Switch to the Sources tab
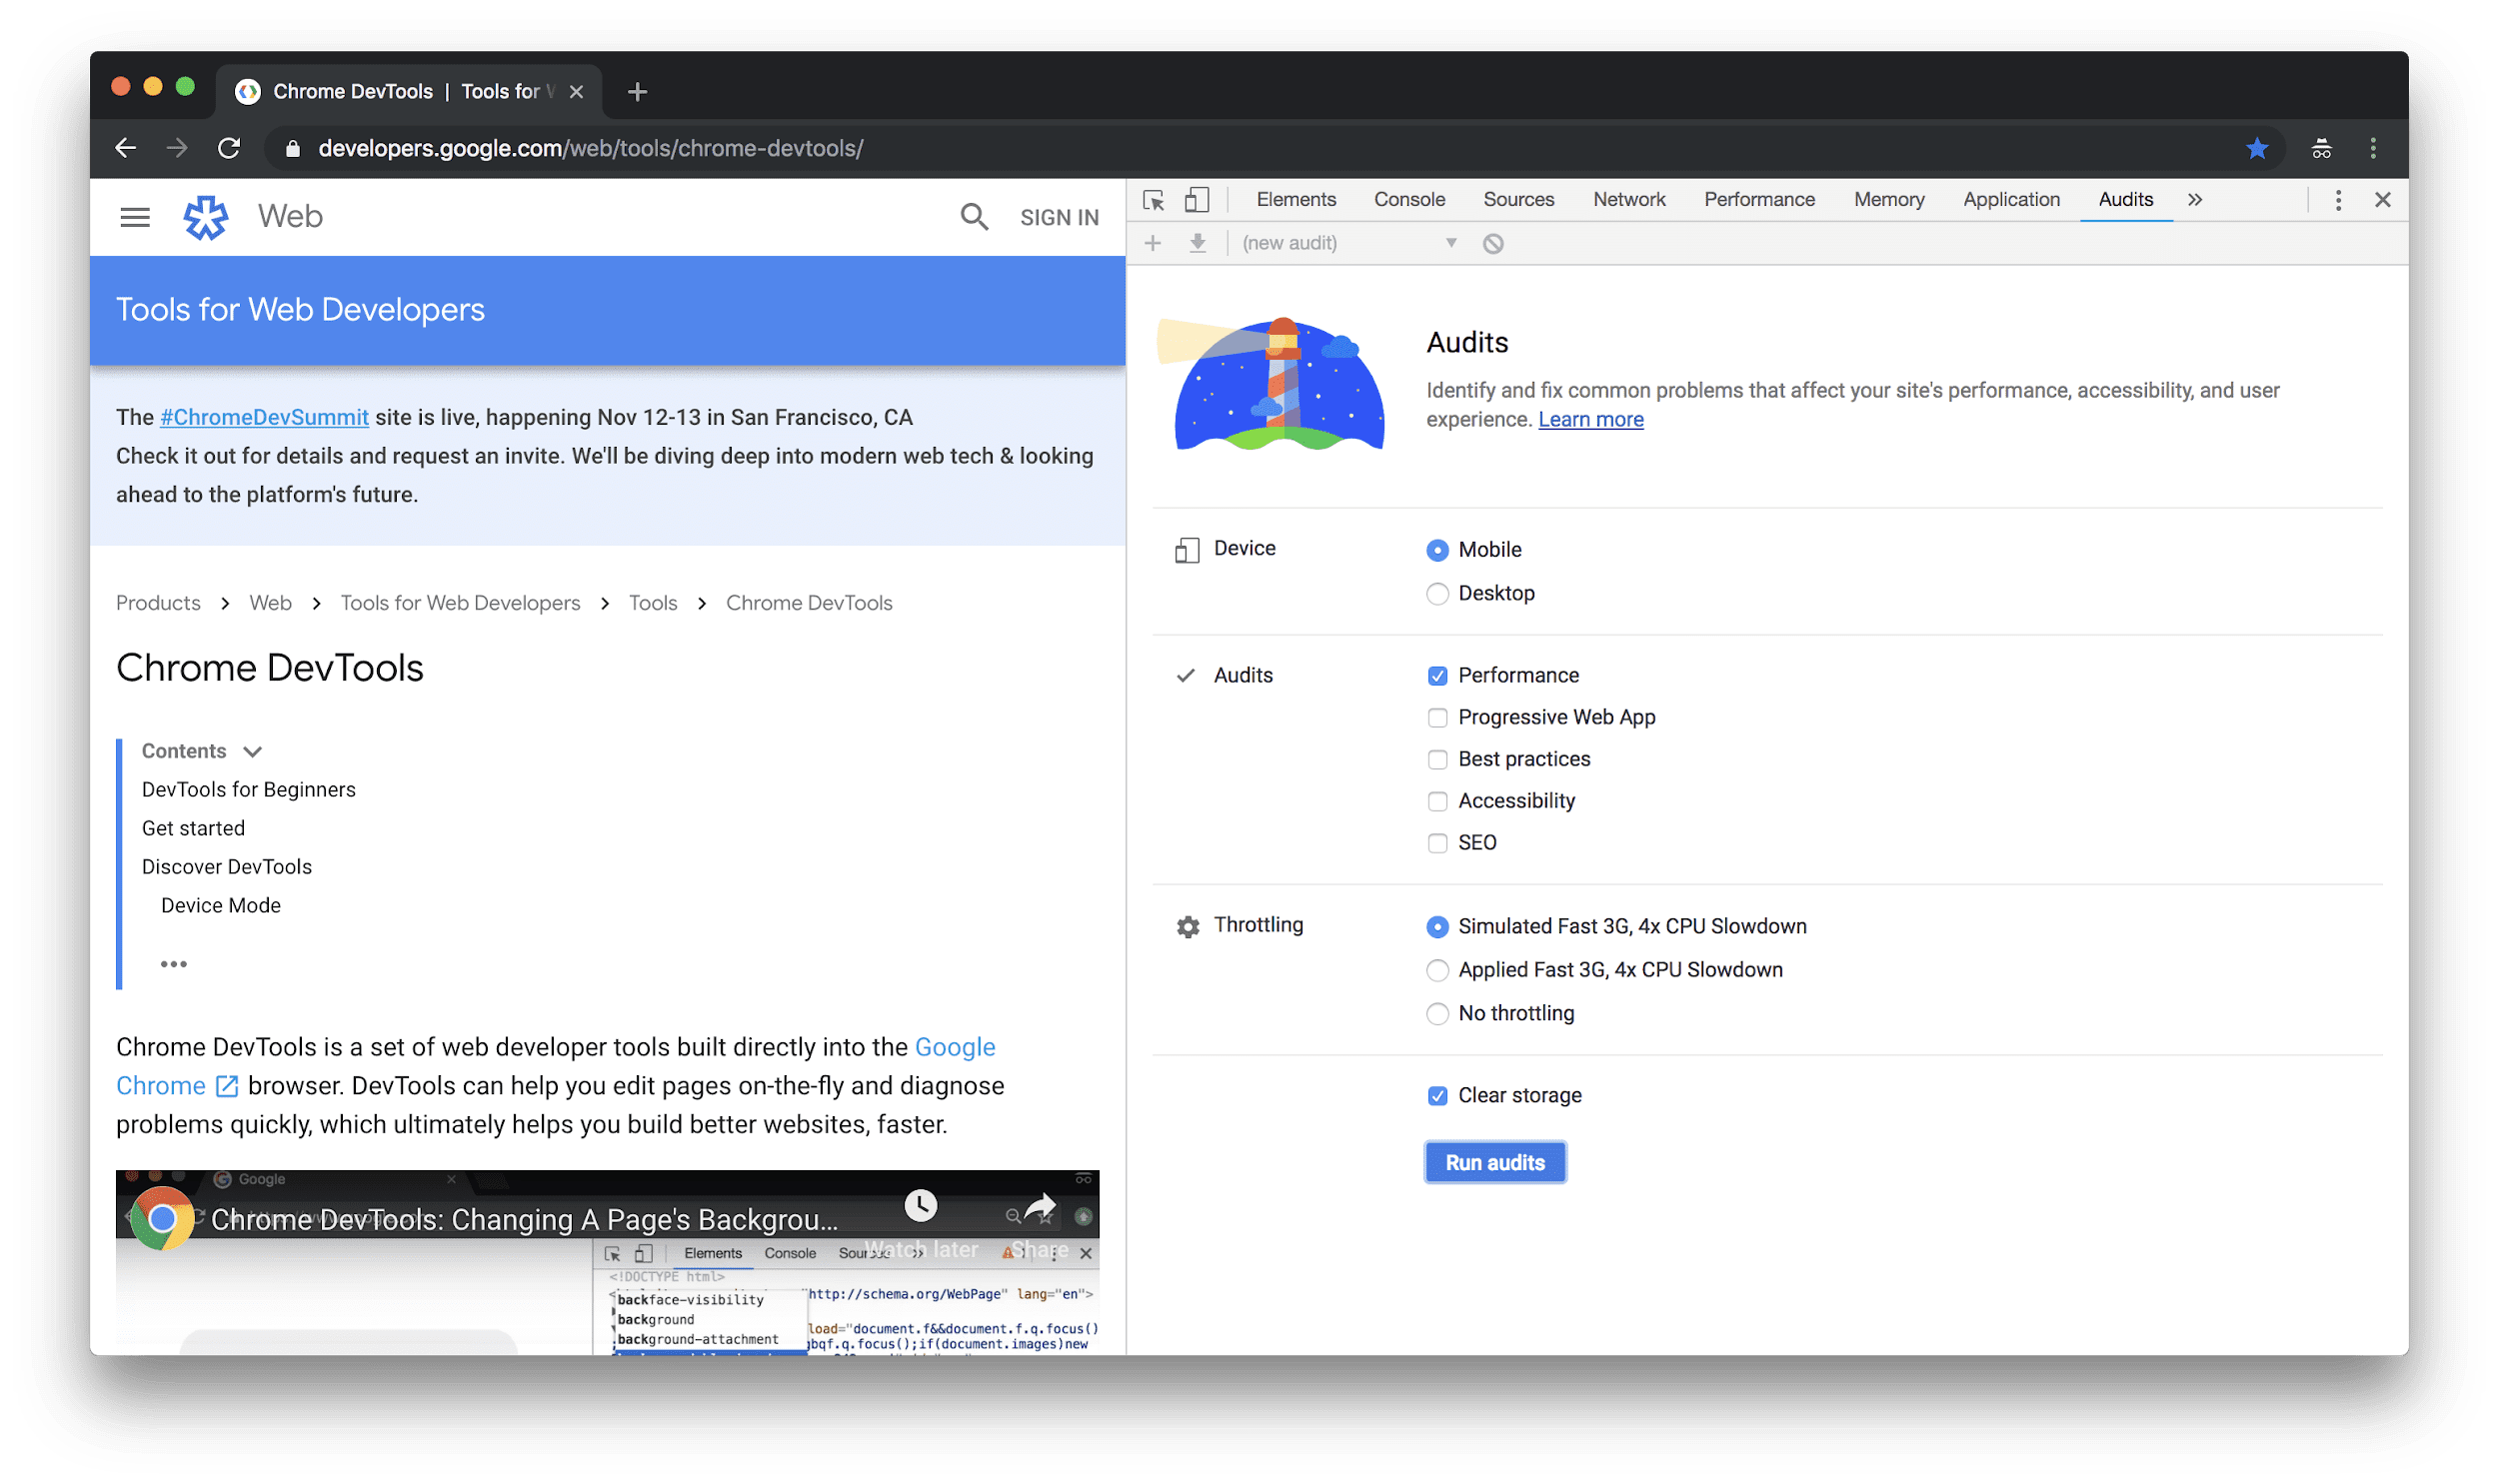 point(1518,198)
